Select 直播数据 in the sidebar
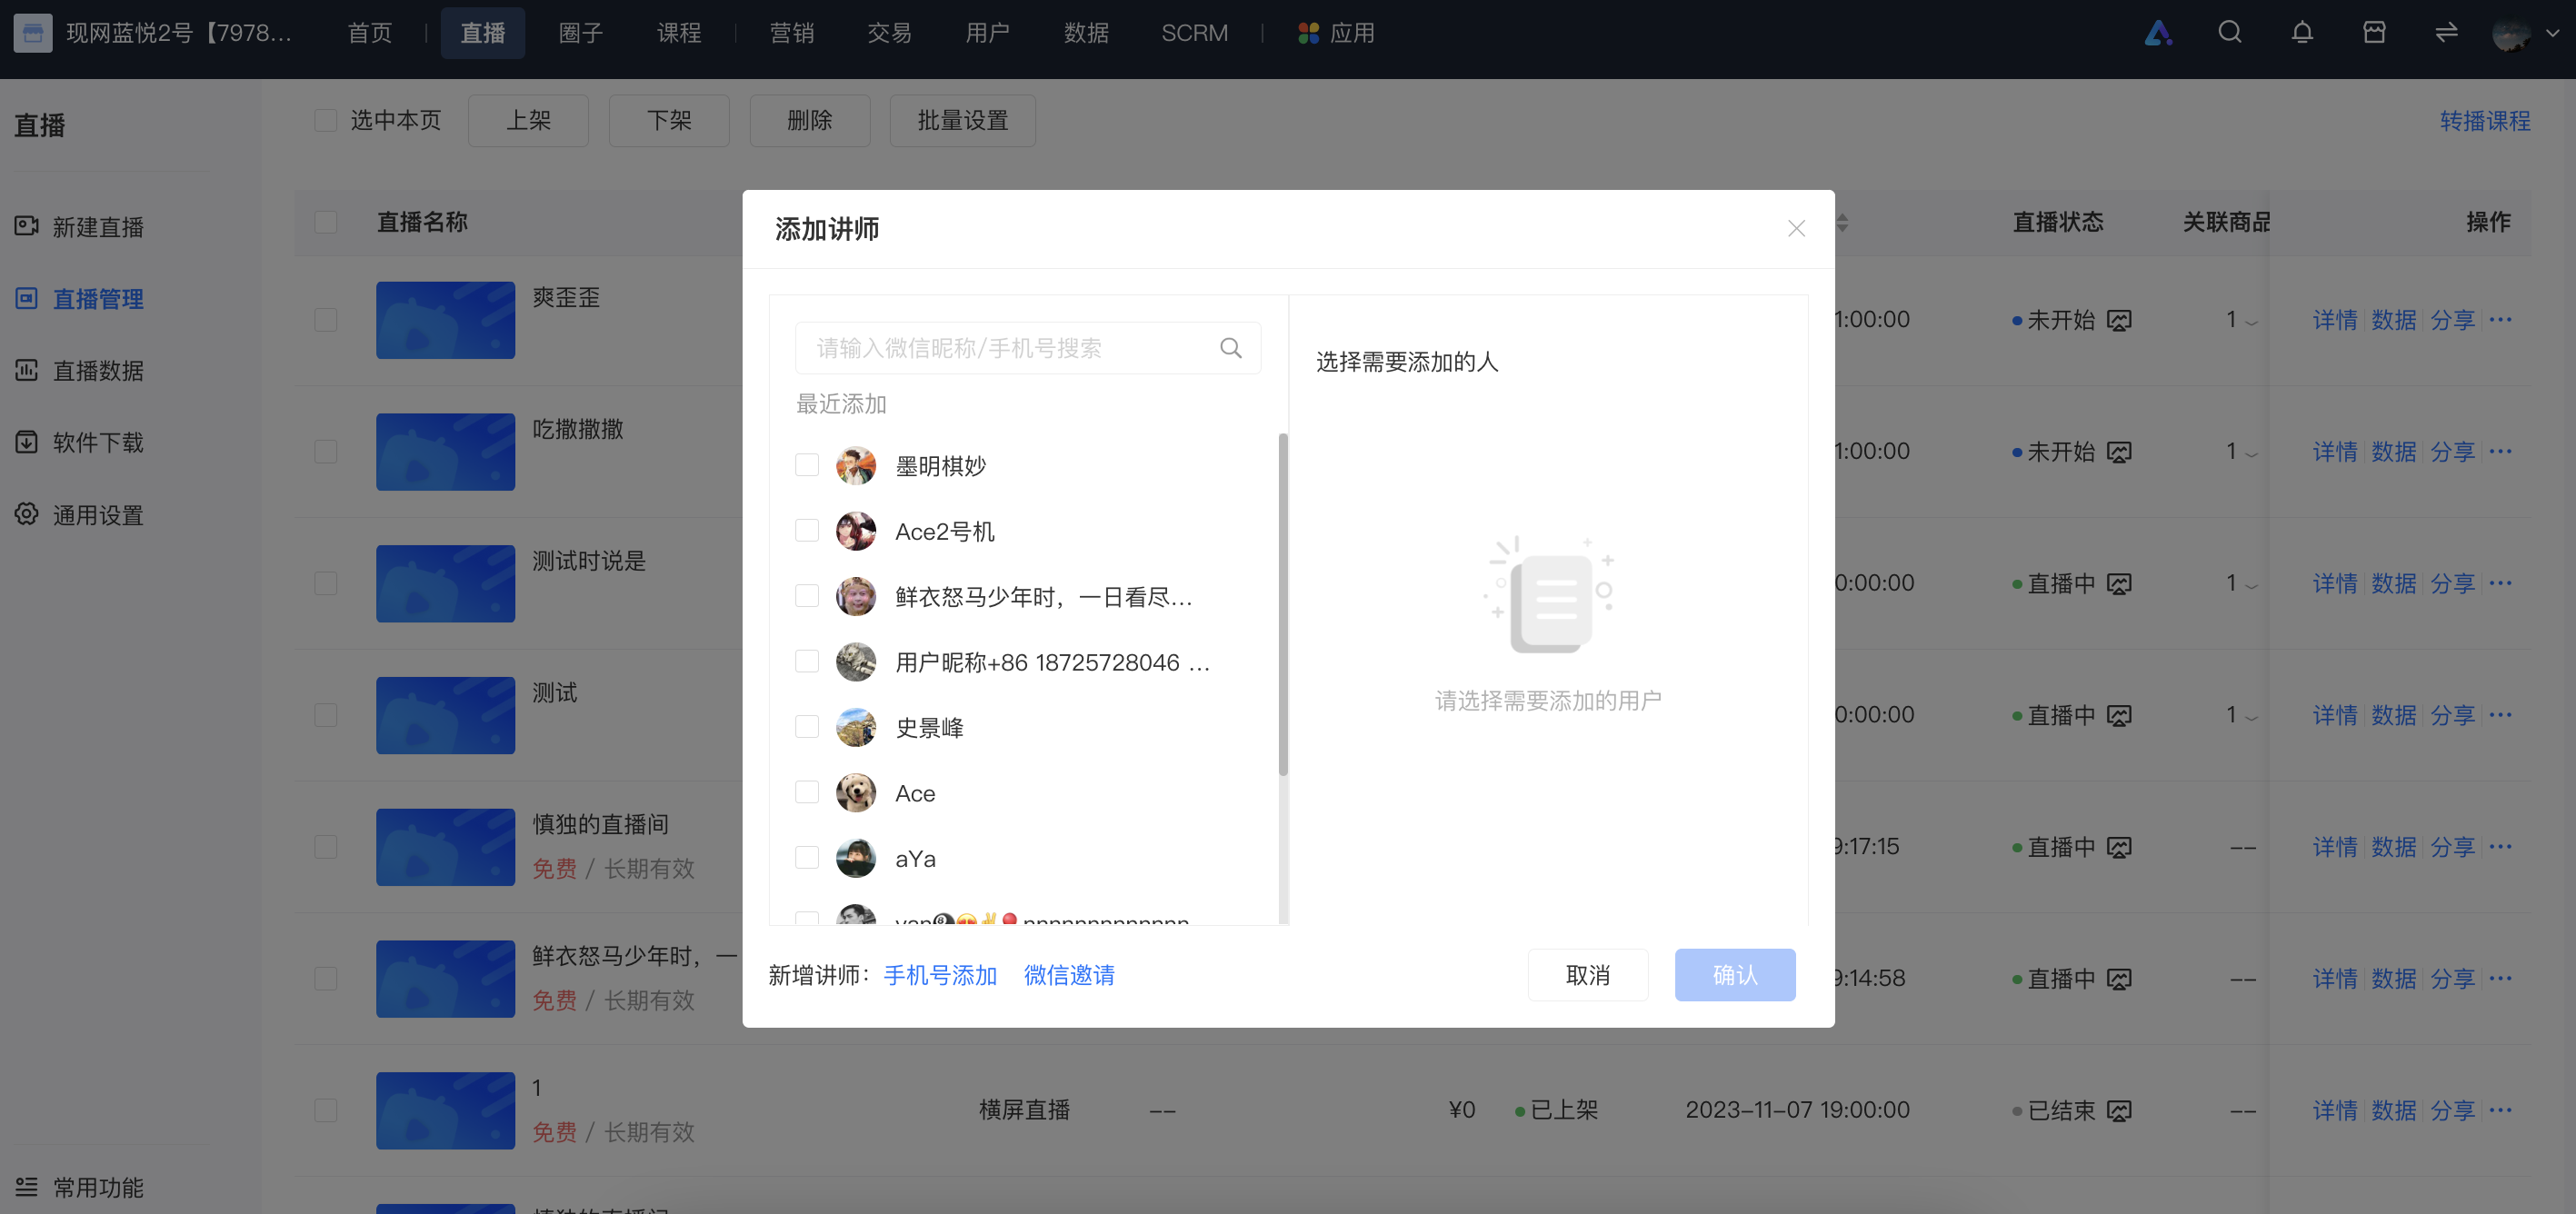The image size is (2576, 1214). (80, 371)
